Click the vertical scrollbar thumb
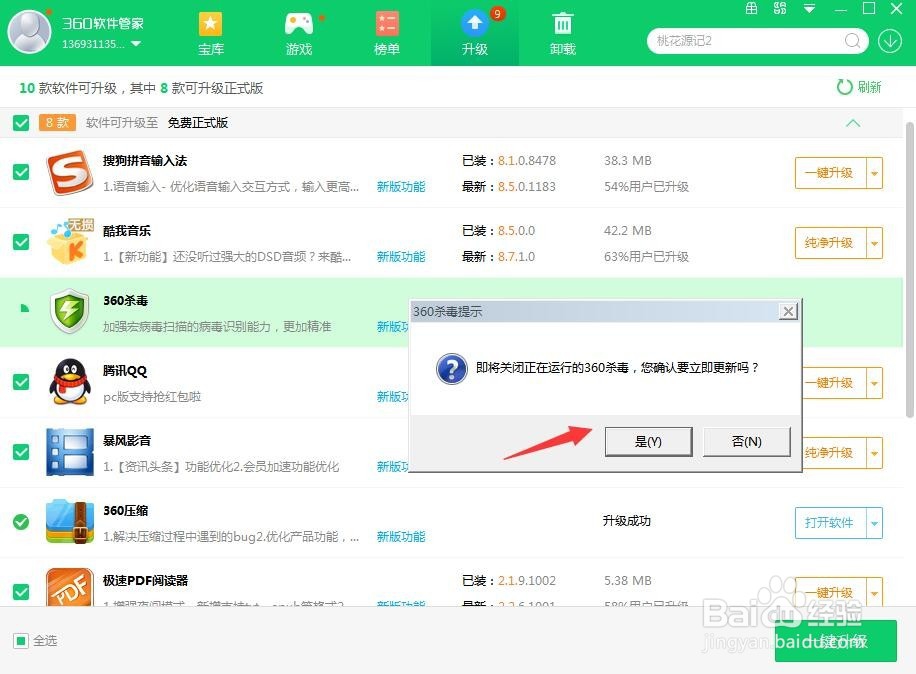The width and height of the screenshot is (916, 674). tap(910, 270)
